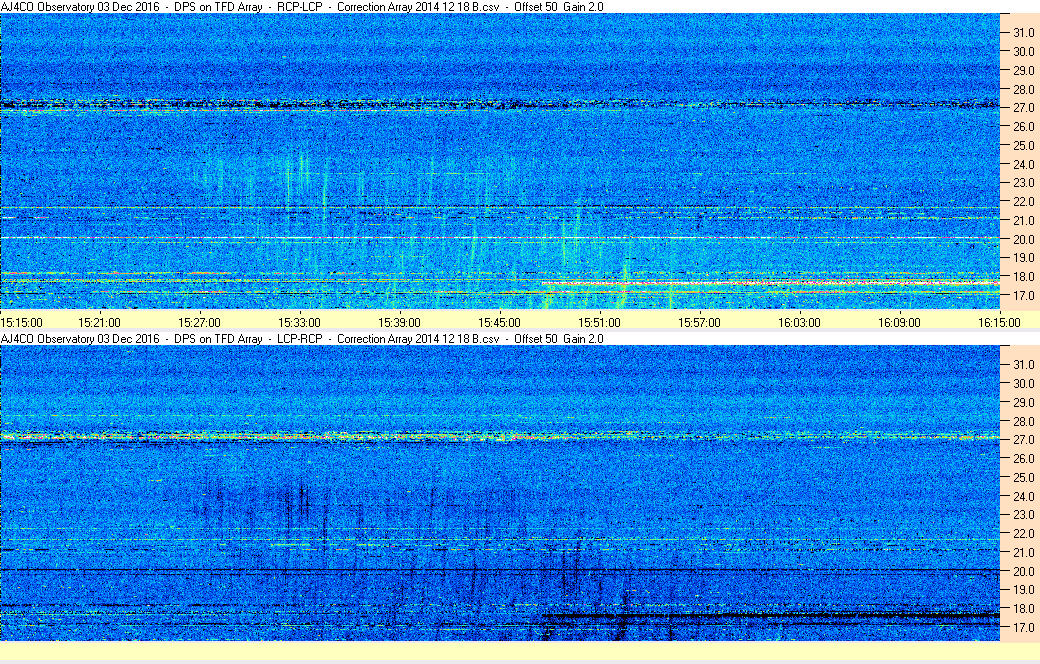
Task: Click 21.0 frequency label on RCP-LCP chart
Action: [x=1023, y=220]
